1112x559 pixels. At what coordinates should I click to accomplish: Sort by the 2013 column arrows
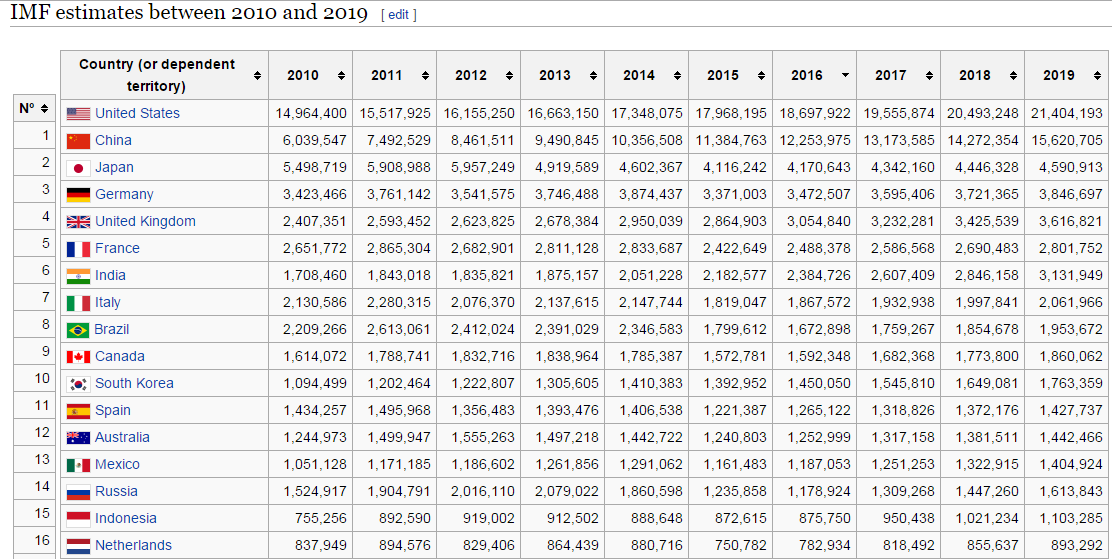593,75
